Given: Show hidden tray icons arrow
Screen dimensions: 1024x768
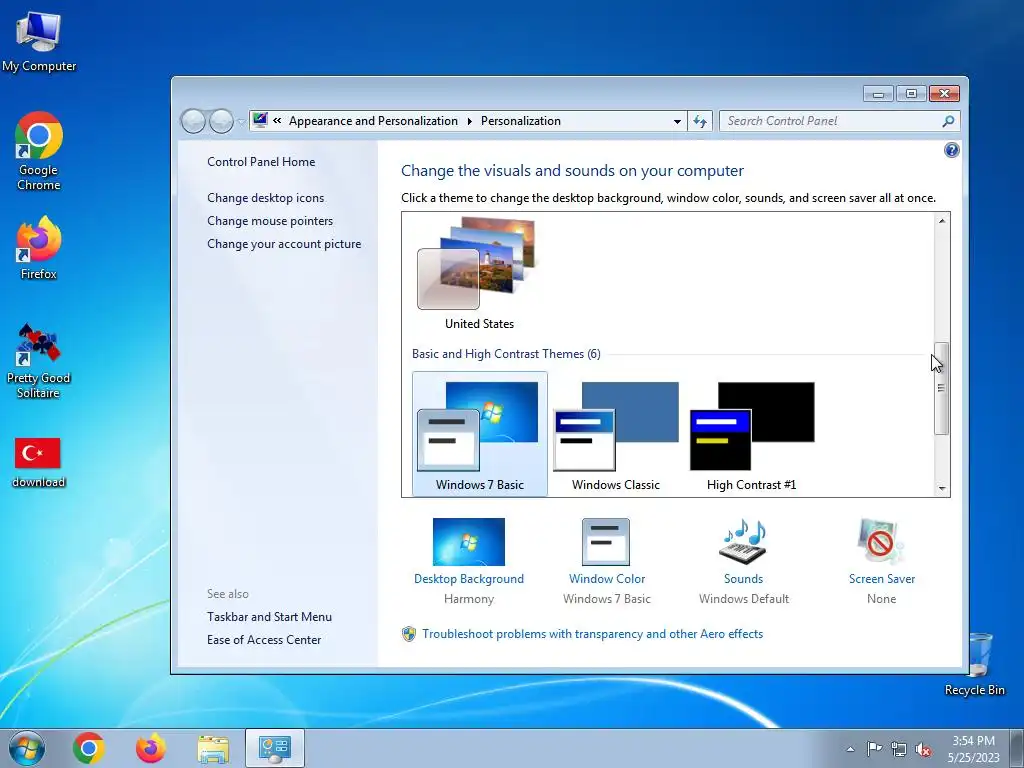Looking at the screenshot, I should point(850,749).
